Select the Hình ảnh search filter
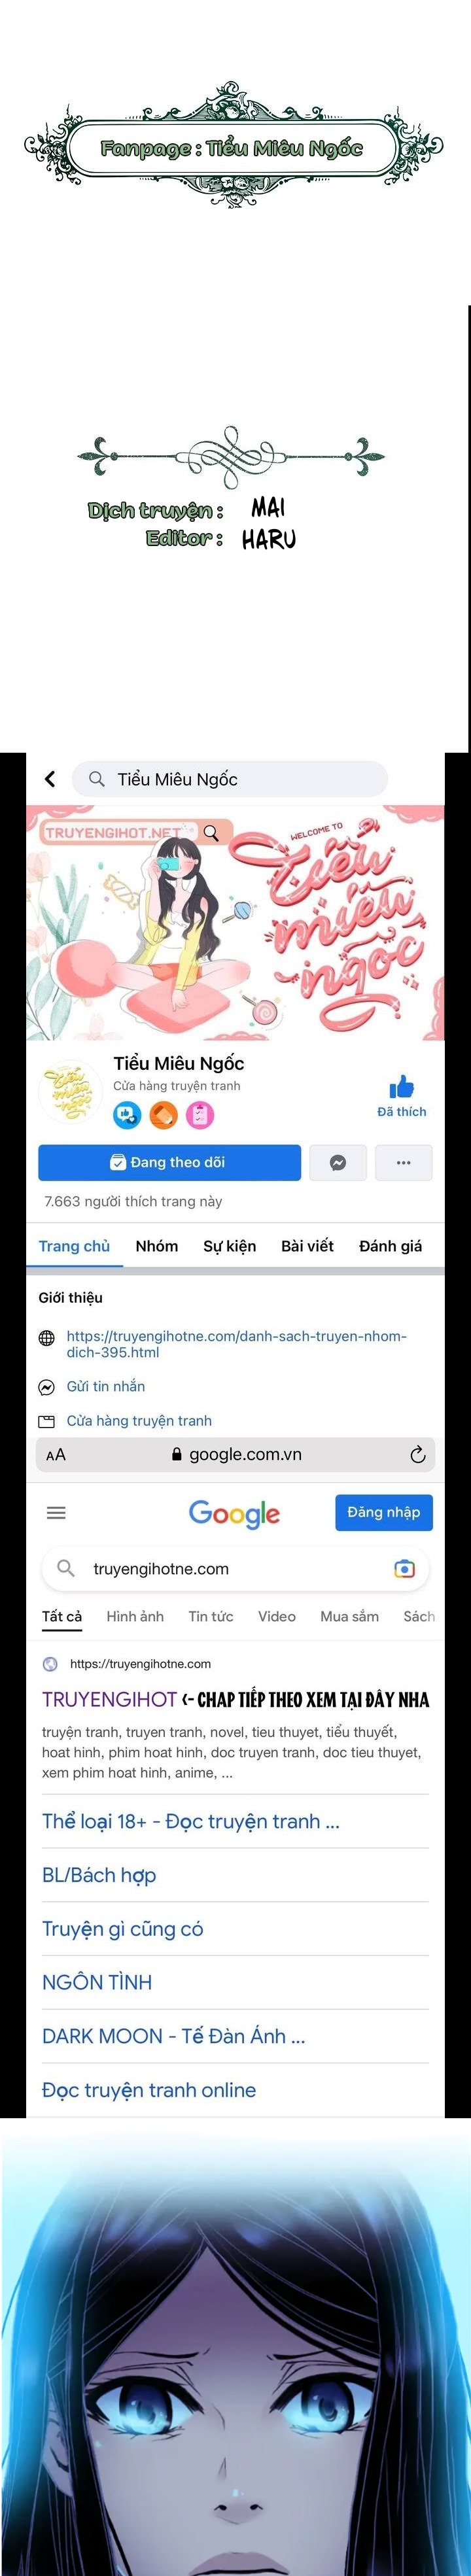471x2576 pixels. click(x=135, y=1616)
